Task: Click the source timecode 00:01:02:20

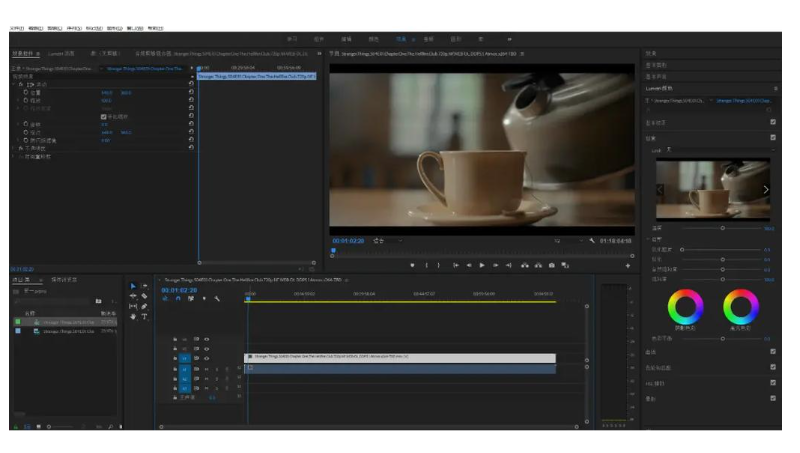Action: (x=22, y=269)
